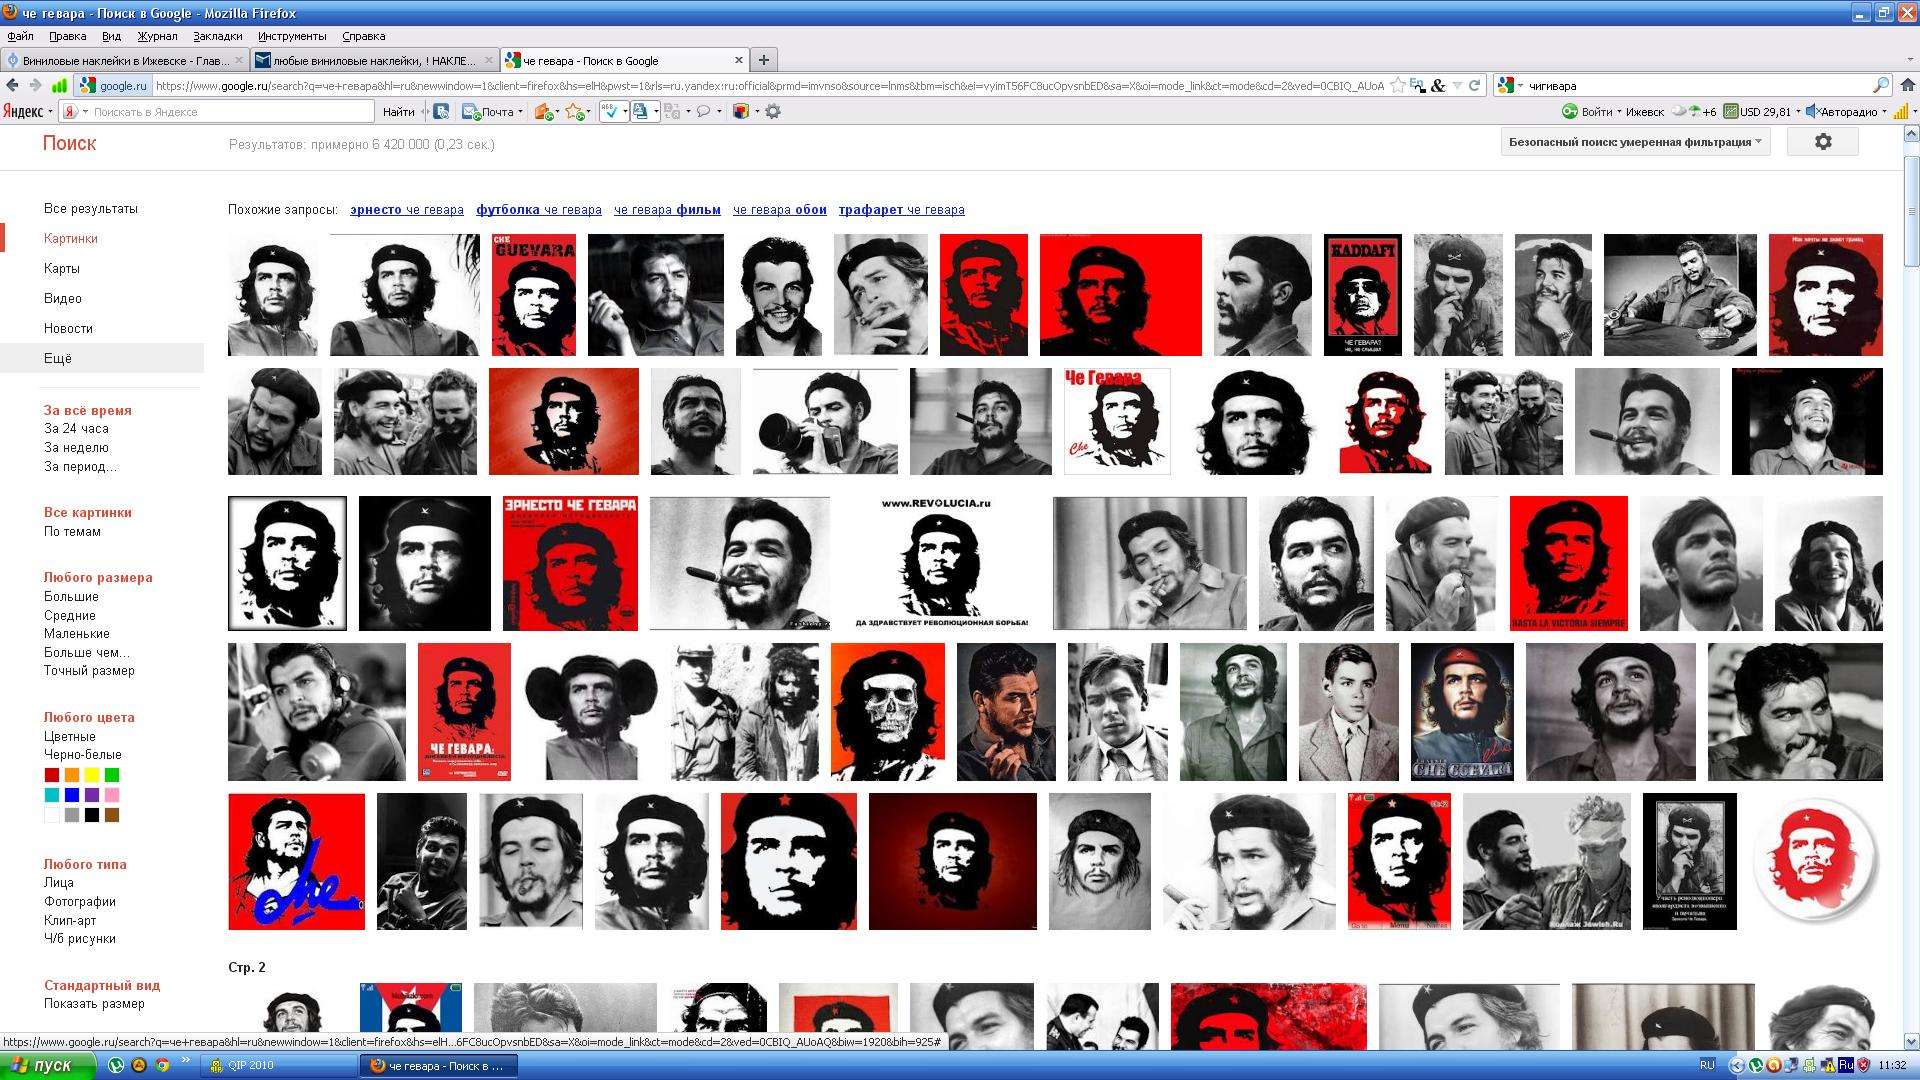Expand the safe search filtering dropdown
The width and height of the screenshot is (1920, 1080).
[1635, 142]
